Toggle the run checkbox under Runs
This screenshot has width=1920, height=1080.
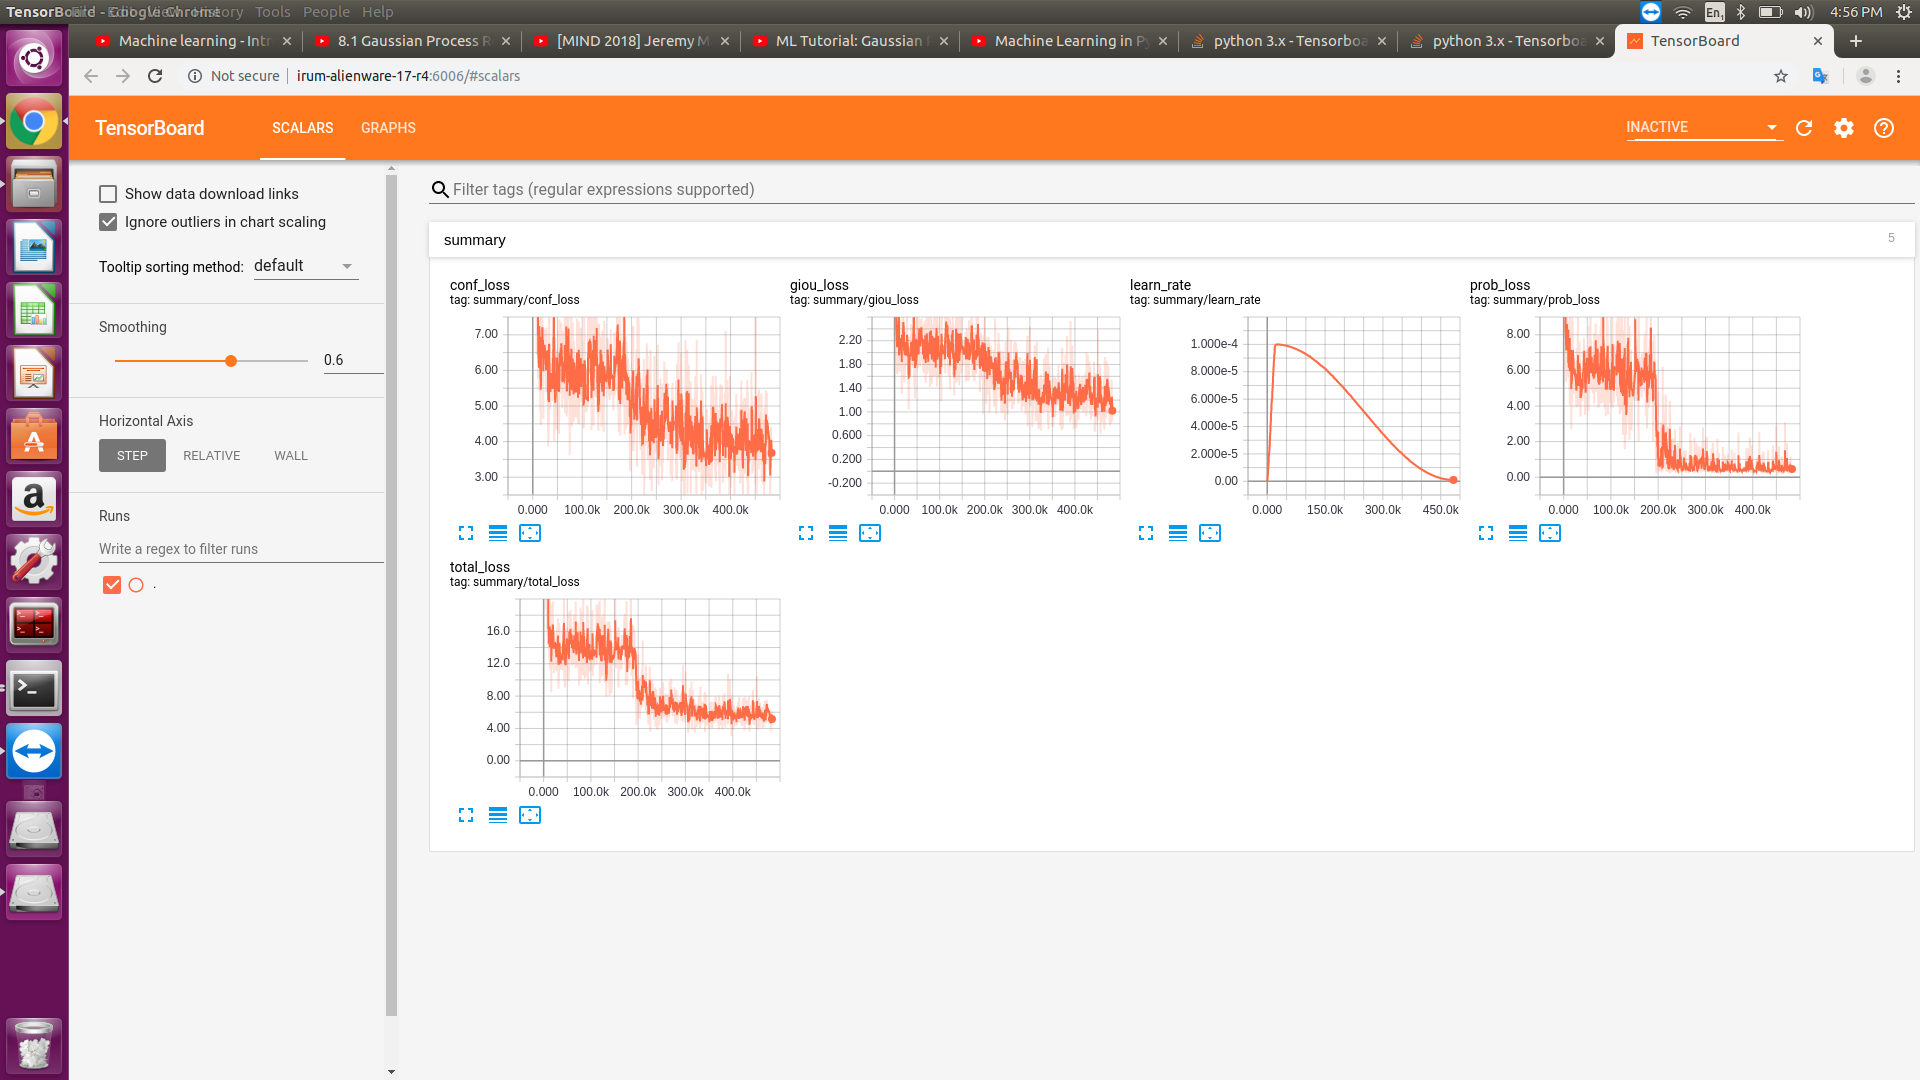pos(112,585)
